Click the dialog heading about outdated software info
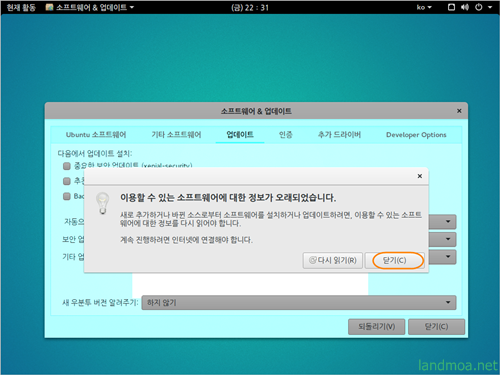This screenshot has width=500, height=375. [x=228, y=198]
